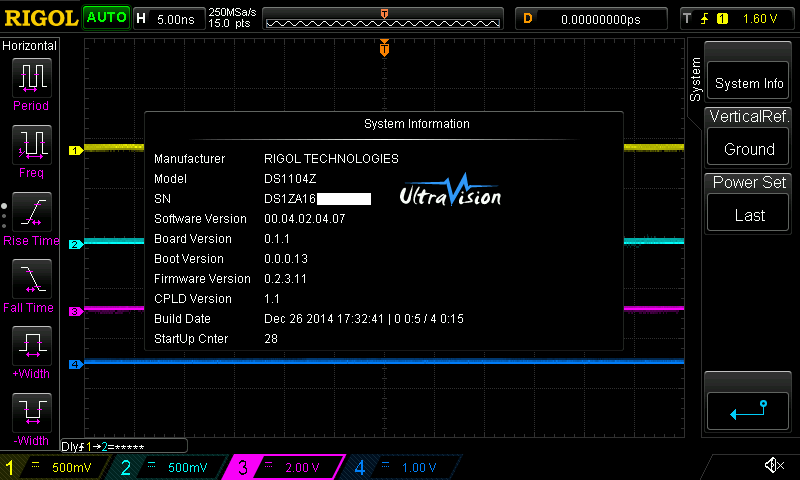The image size is (800, 480).
Task: Click the blue return arrow menu button
Action: [x=748, y=411]
